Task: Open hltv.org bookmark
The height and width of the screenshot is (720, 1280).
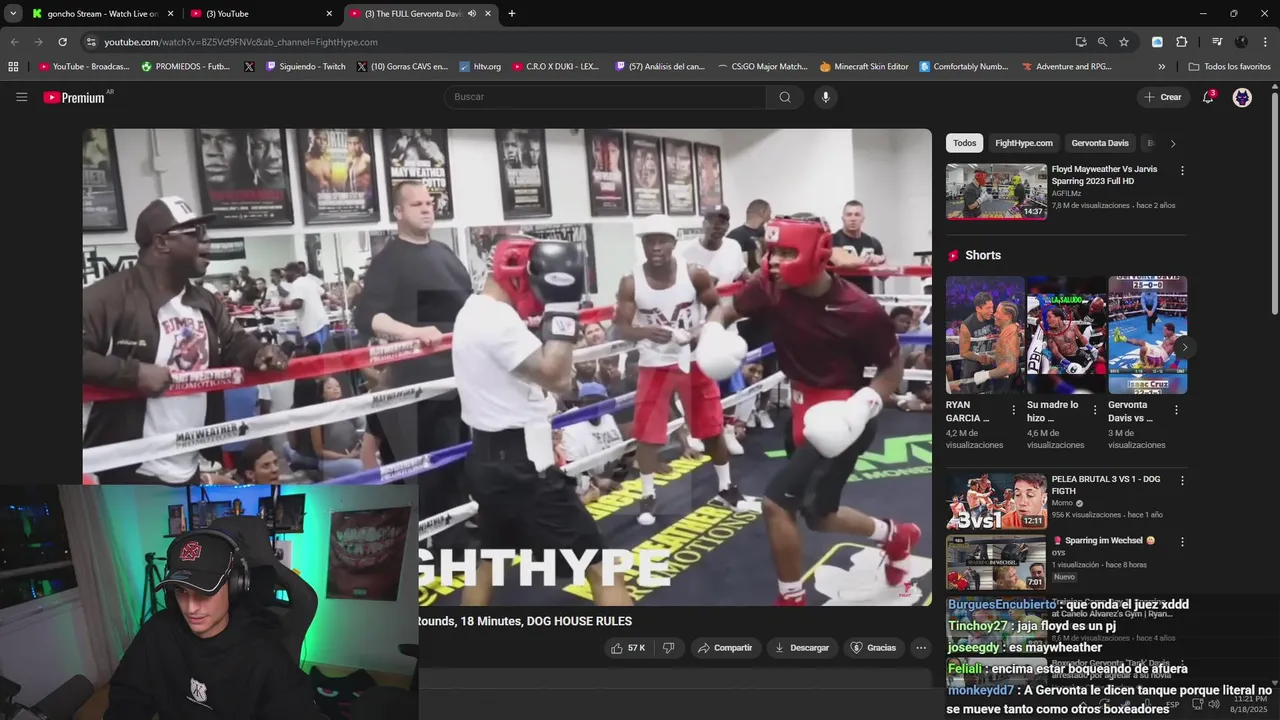Action: (480, 67)
